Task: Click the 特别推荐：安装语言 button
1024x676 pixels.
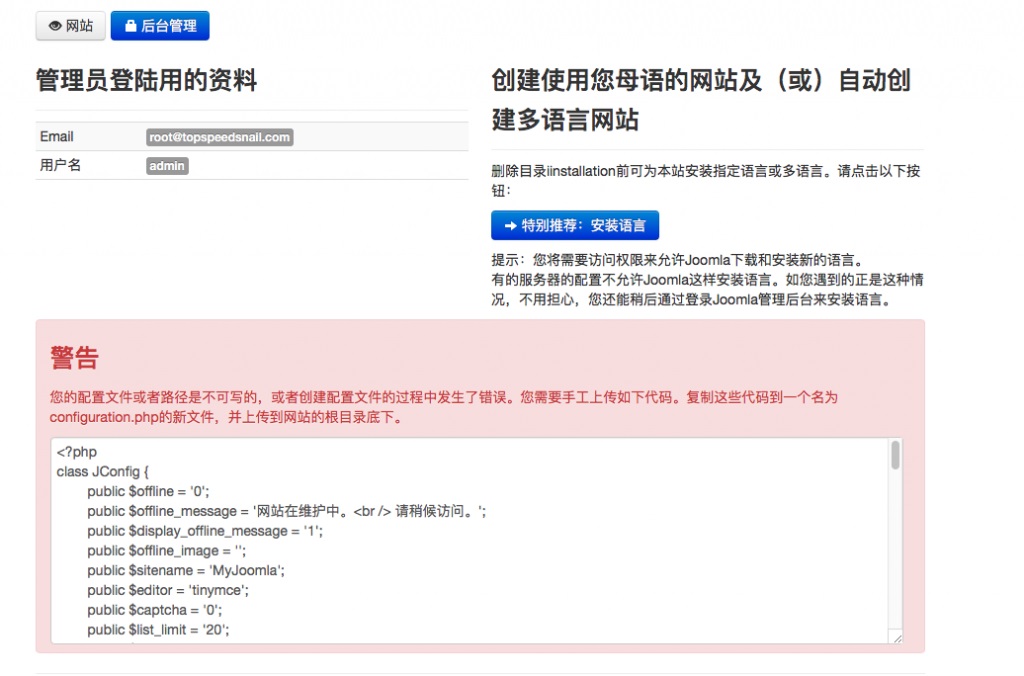Action: pos(575,225)
